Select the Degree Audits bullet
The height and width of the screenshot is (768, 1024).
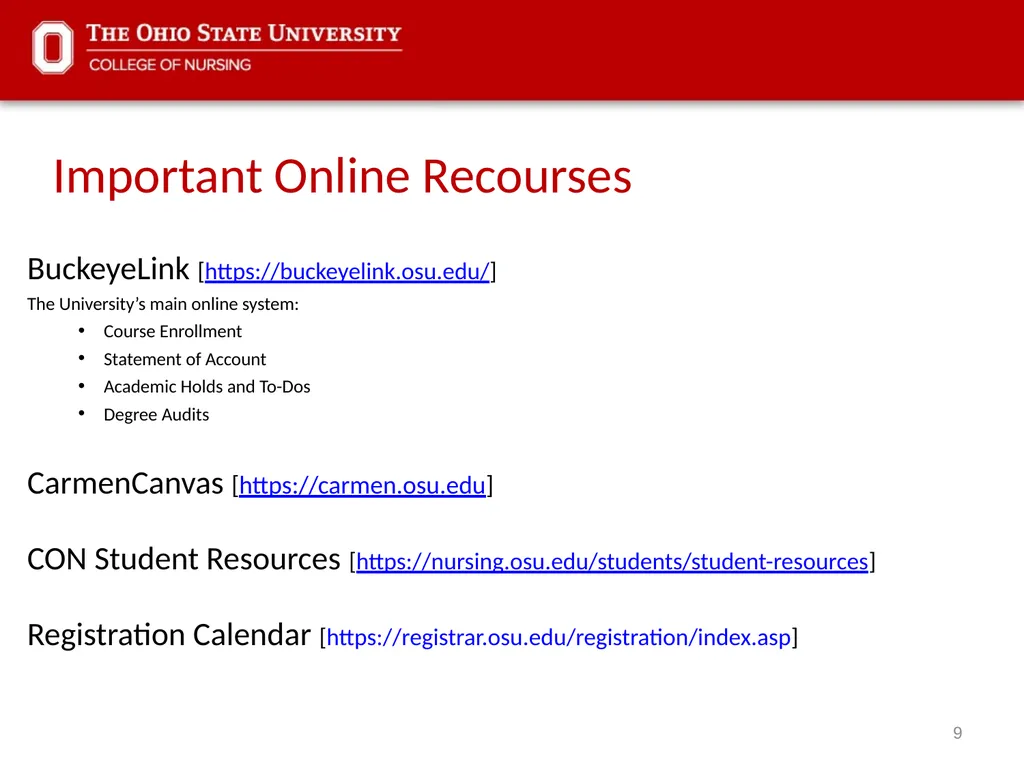click(x=156, y=415)
